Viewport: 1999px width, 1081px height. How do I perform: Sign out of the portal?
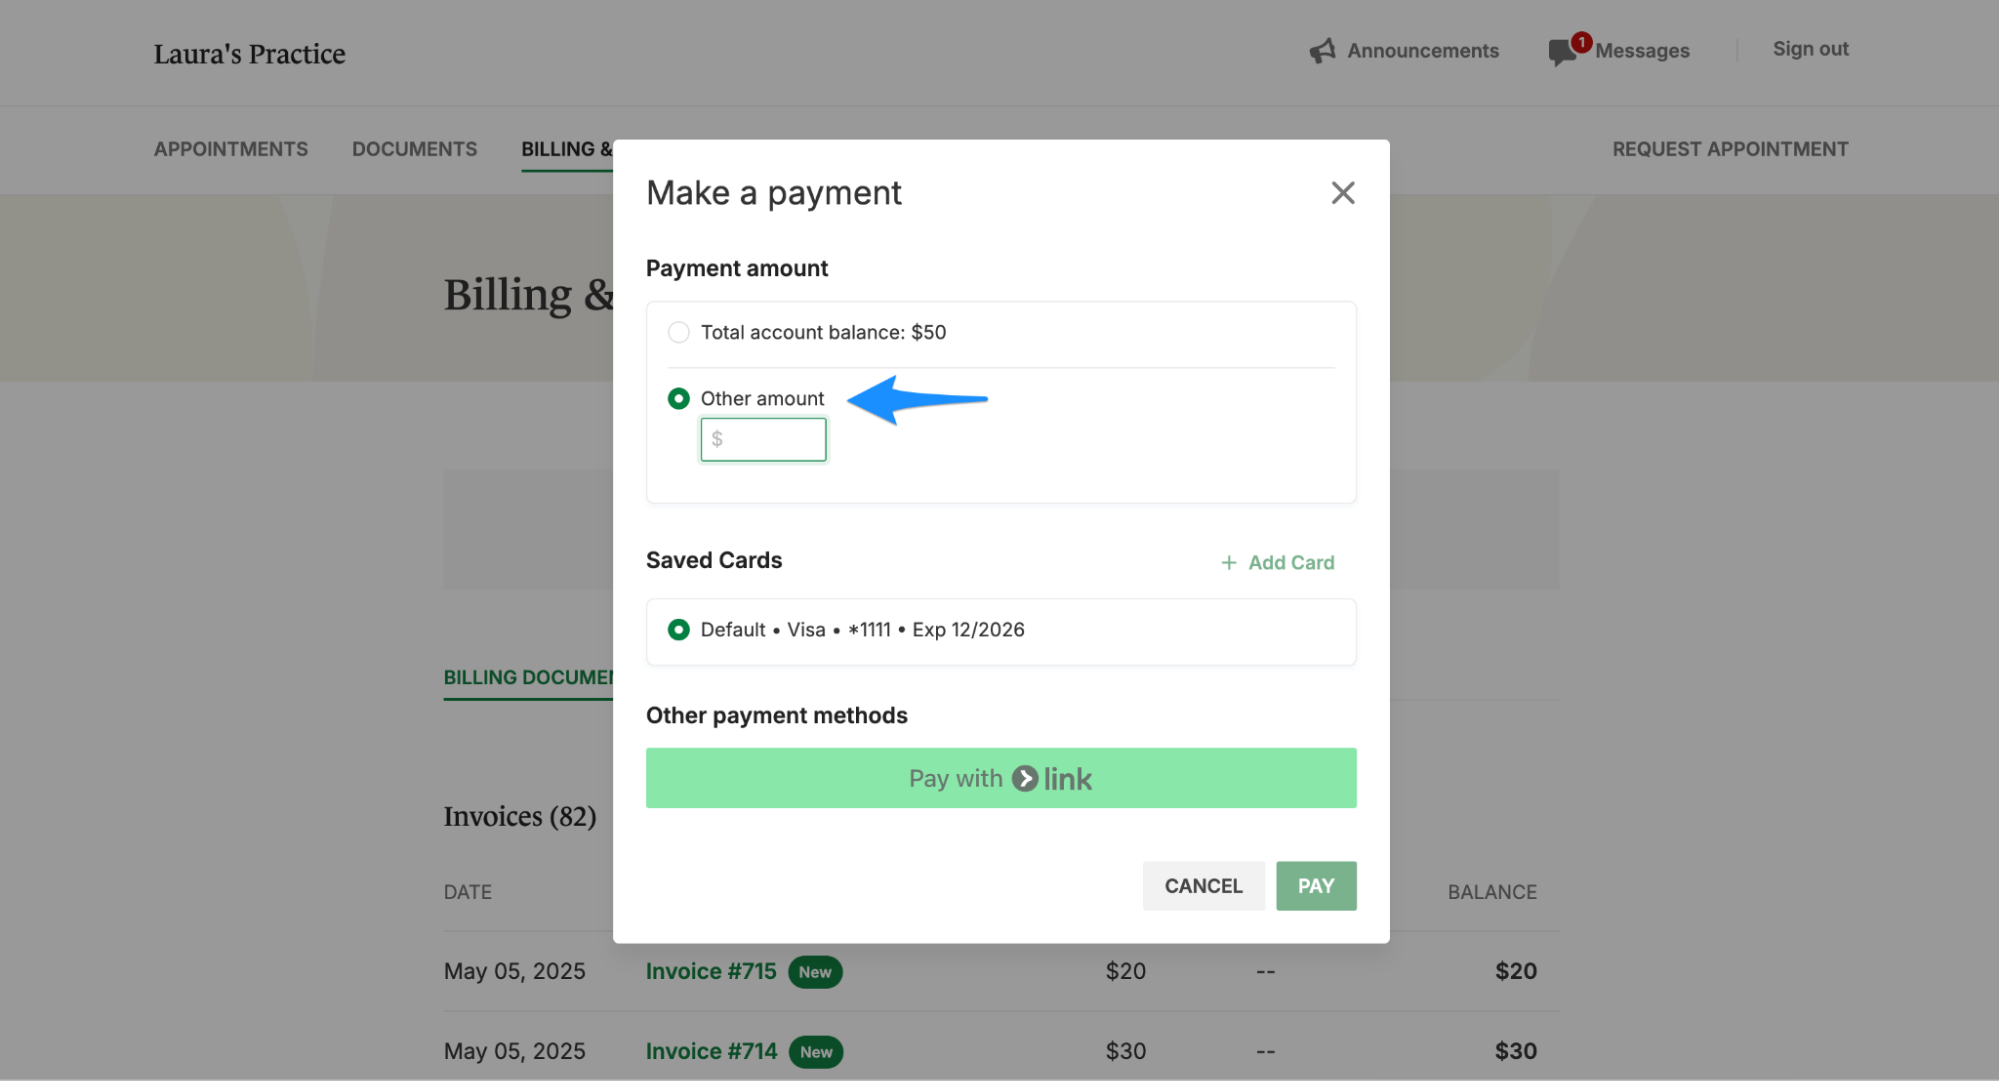click(1810, 49)
